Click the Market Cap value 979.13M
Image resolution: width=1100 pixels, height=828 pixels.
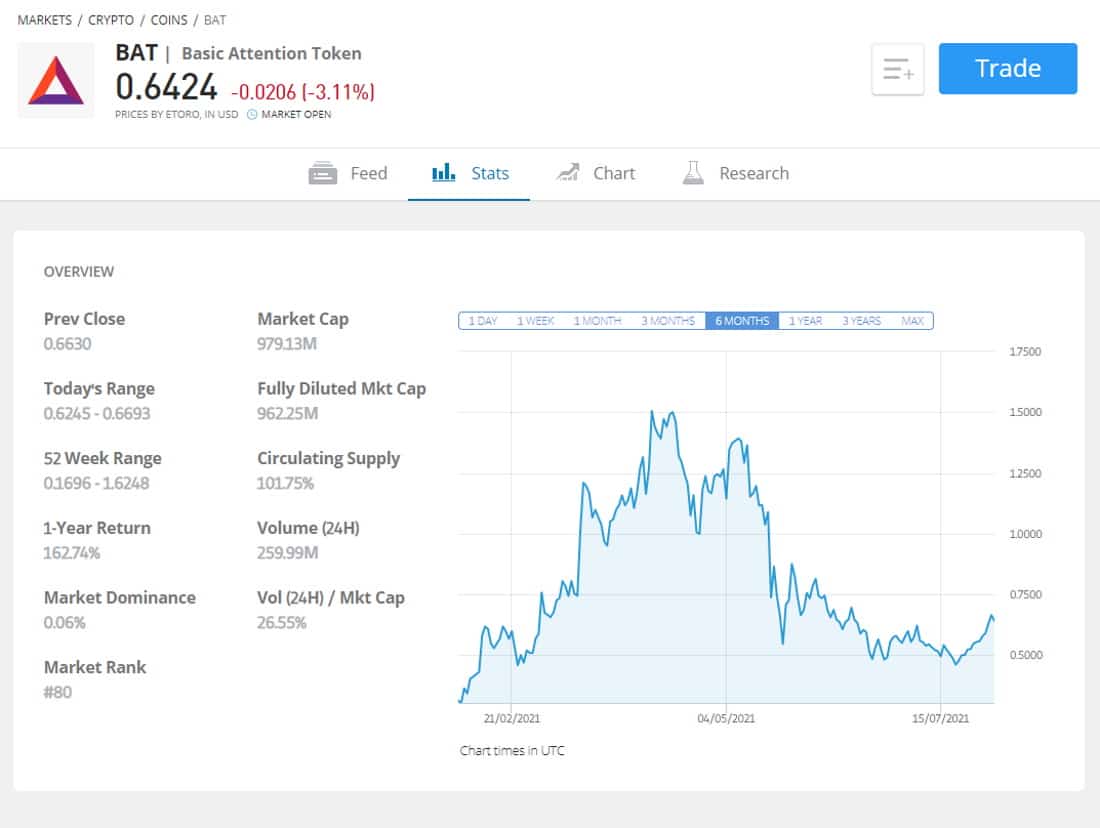(x=287, y=344)
